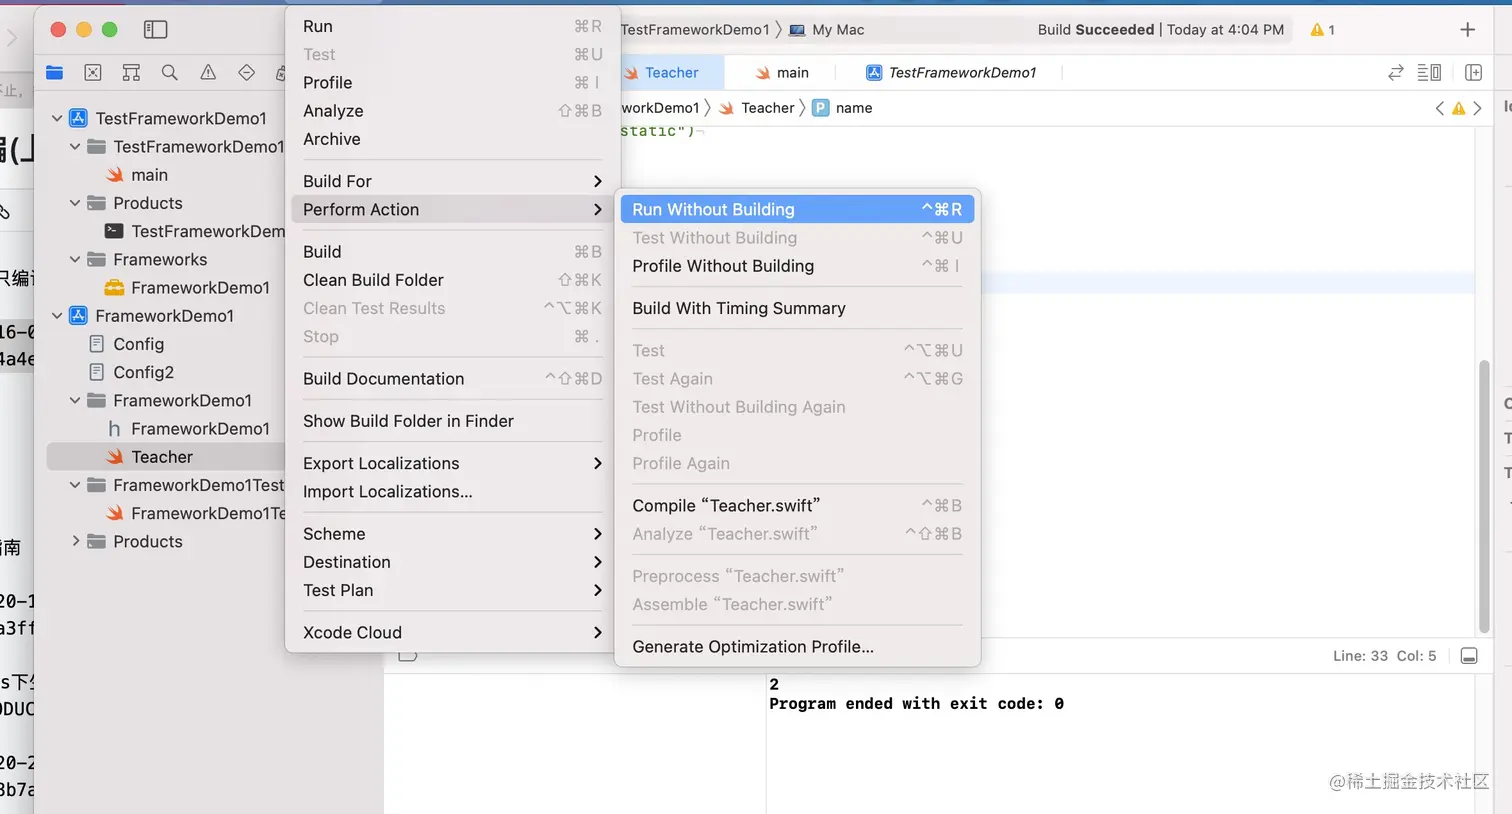The image size is (1512, 814).
Task: Toggle the debug area panel icon
Action: click(1469, 656)
